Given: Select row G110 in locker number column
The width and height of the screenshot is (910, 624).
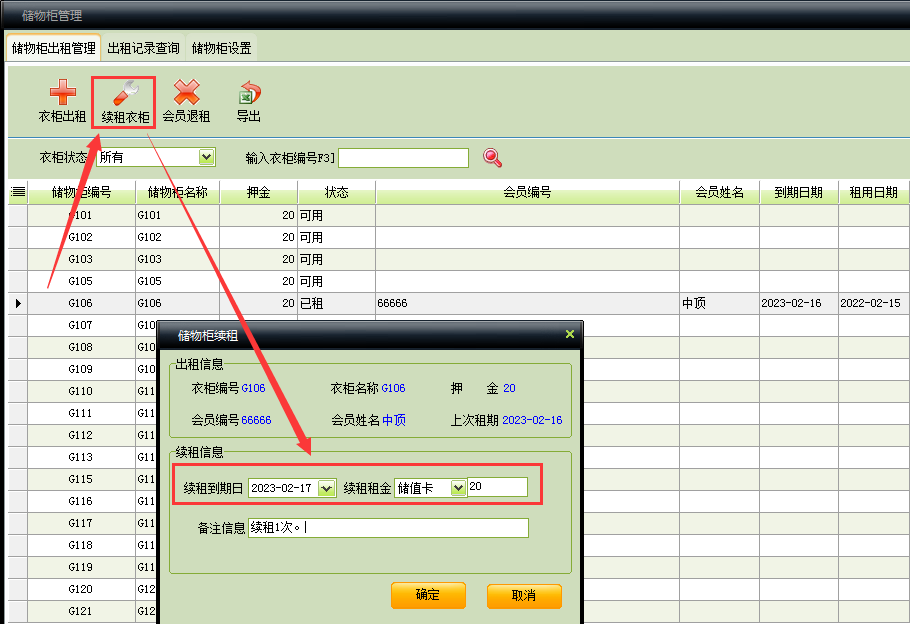Looking at the screenshot, I should pos(81,391).
